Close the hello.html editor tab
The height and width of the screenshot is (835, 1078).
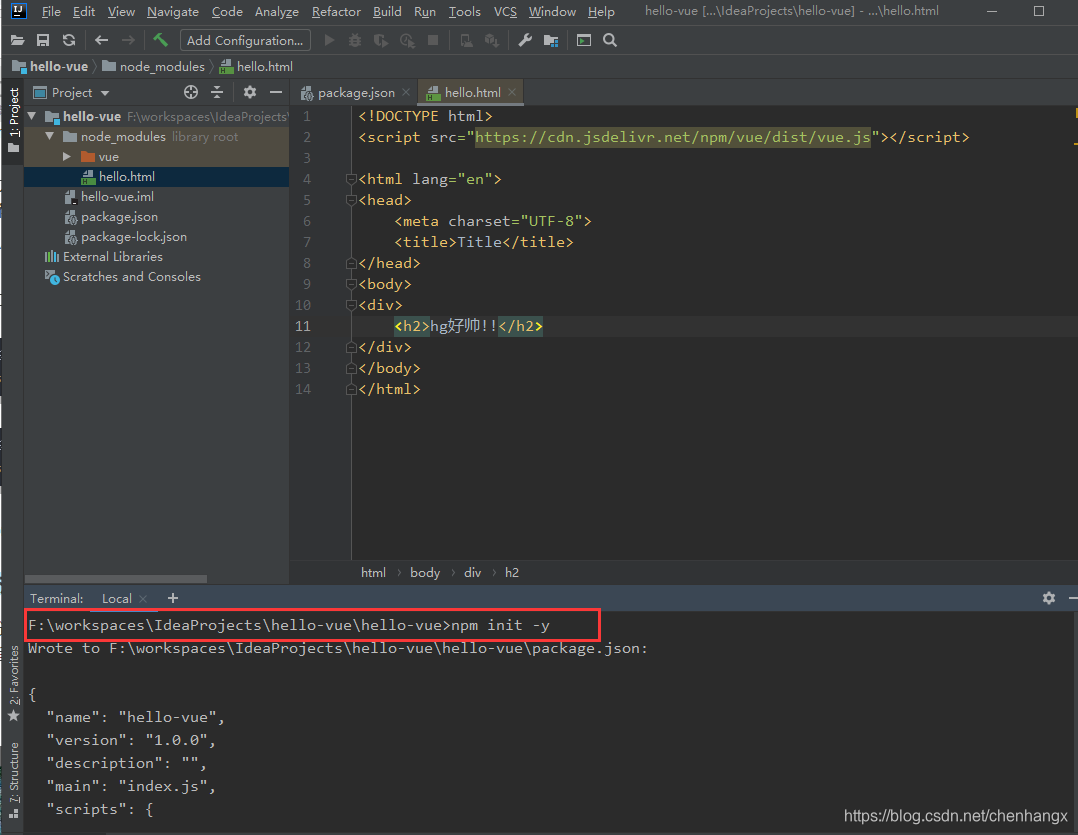tap(512, 92)
